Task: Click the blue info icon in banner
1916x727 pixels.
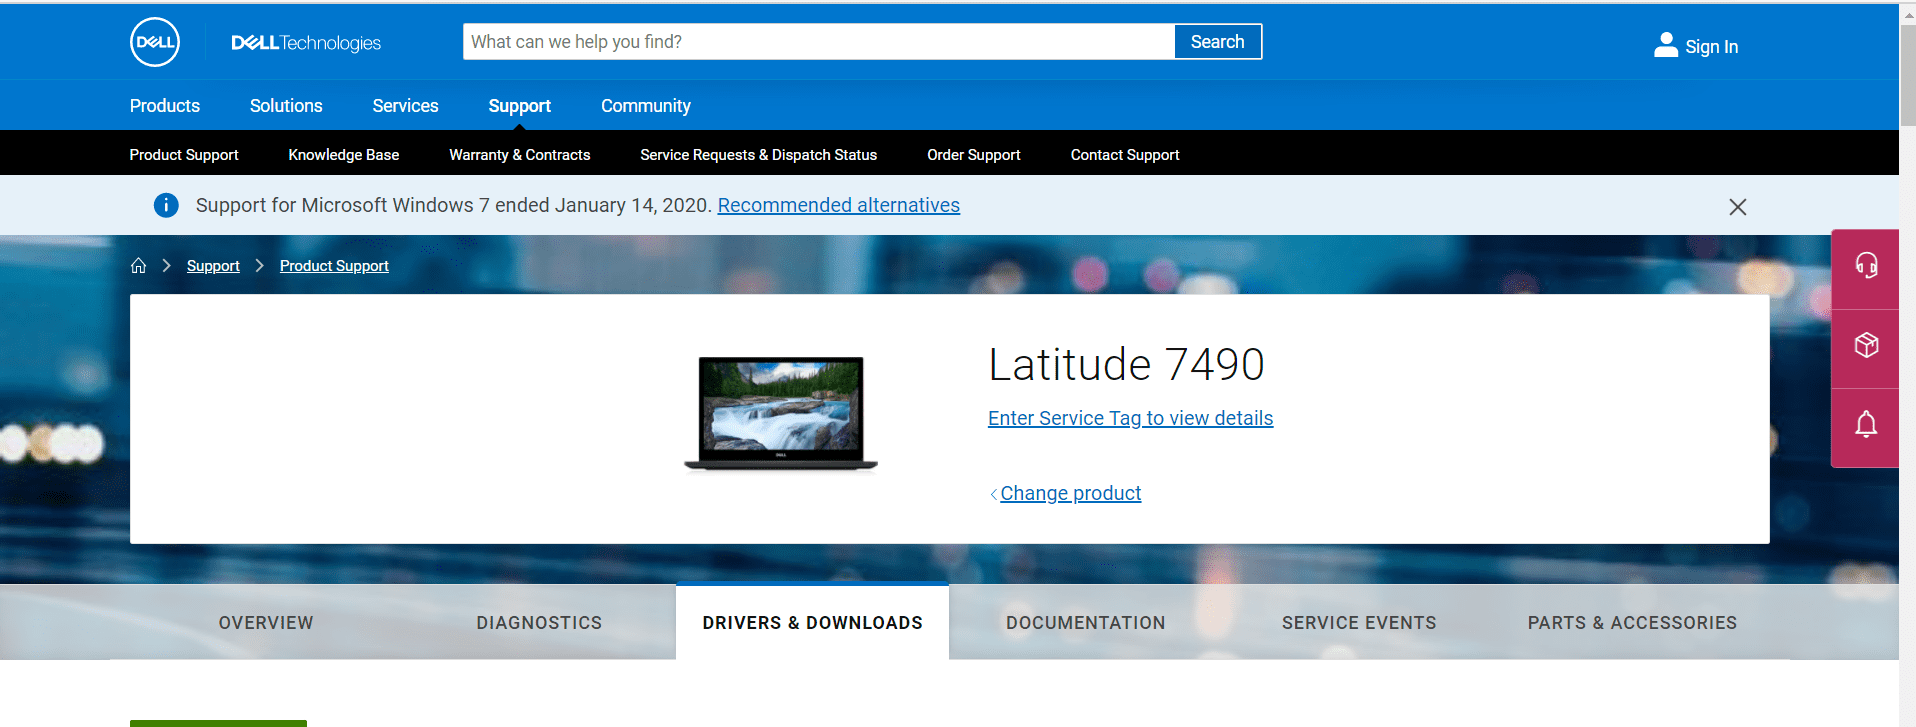Action: click(x=166, y=205)
